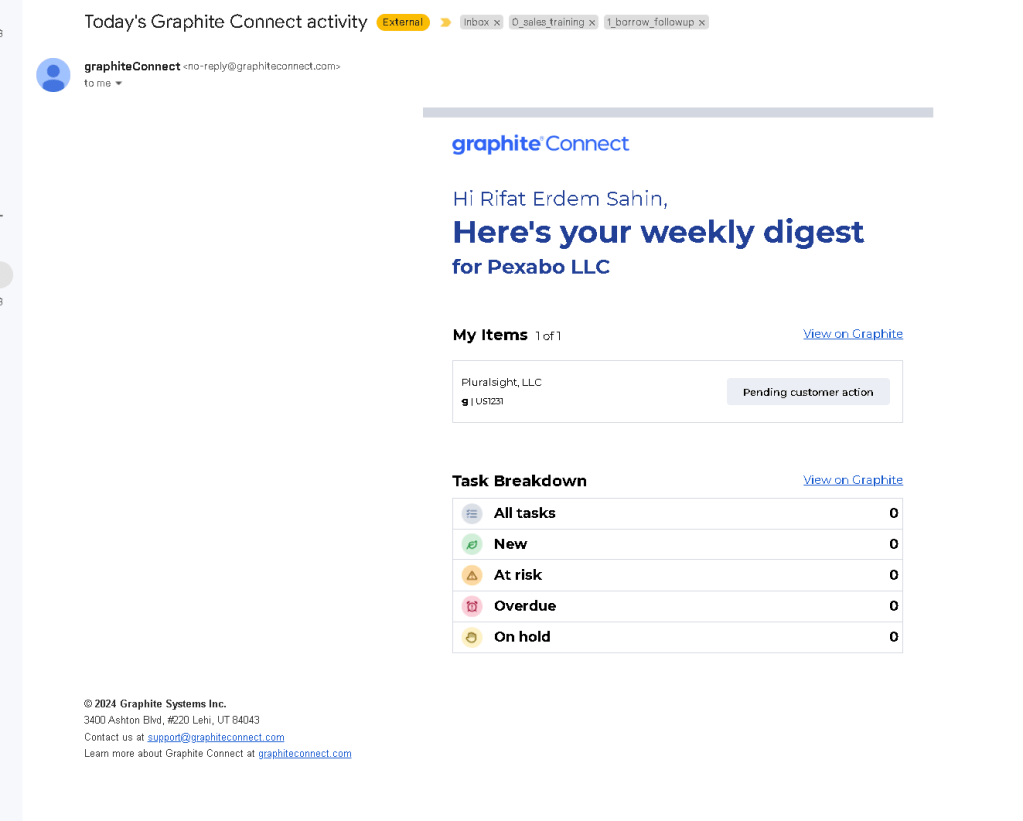Image resolution: width=1023 pixels, height=821 pixels.
Task: Open the 1_borrow_followup label
Action: point(650,22)
